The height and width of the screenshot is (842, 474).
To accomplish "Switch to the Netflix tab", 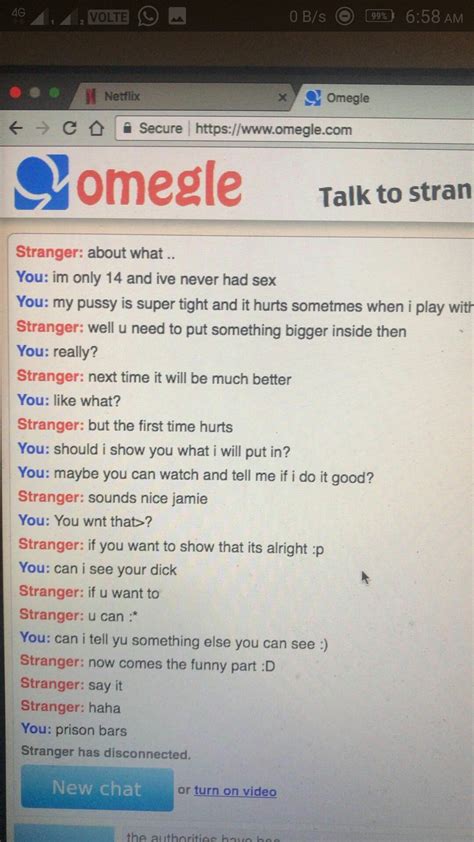I will (122, 97).
